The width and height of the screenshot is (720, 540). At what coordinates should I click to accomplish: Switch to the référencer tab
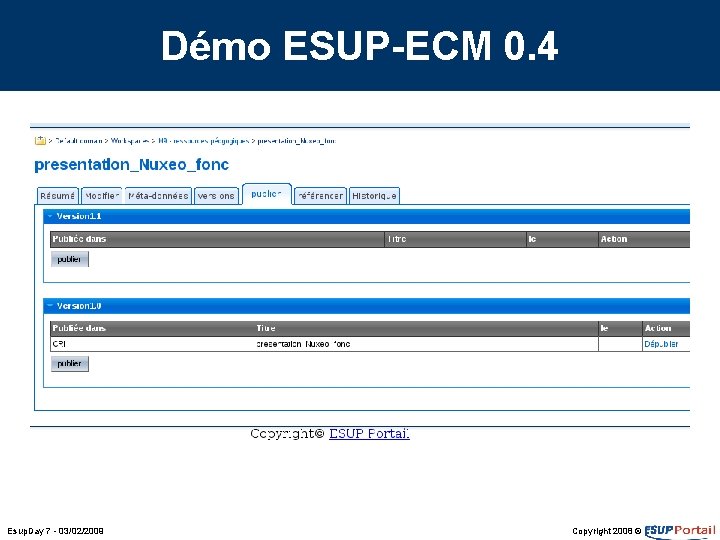(320, 196)
